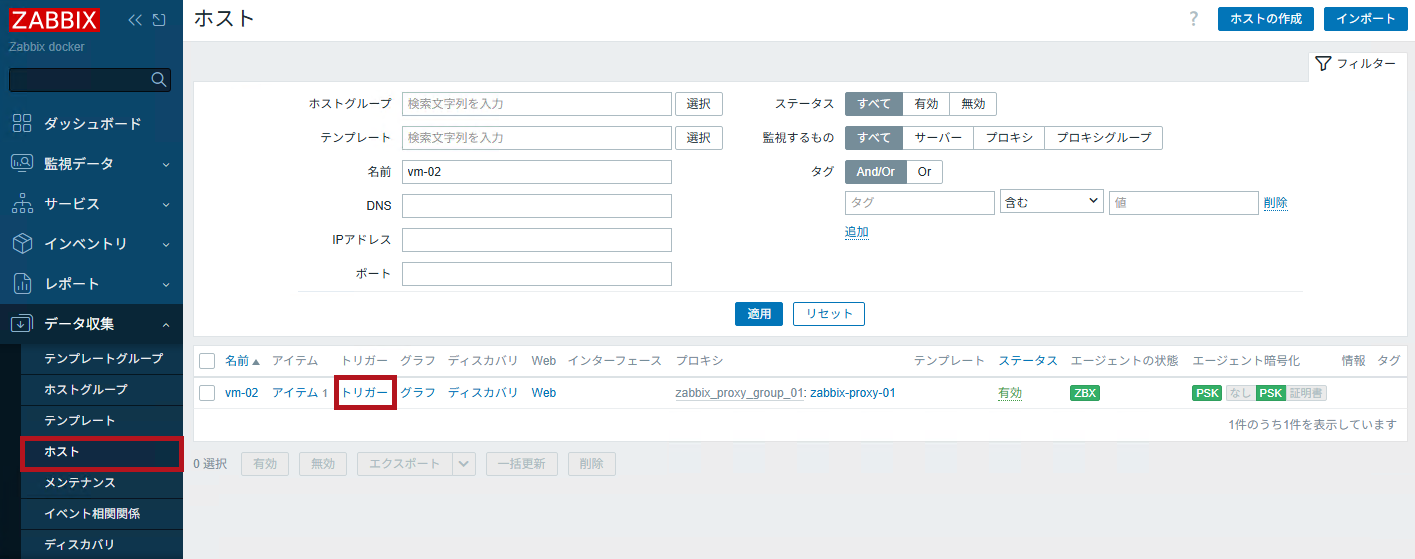Check the select-all hosts checkbox
Screen dimensions: 1415x559
click(207, 361)
